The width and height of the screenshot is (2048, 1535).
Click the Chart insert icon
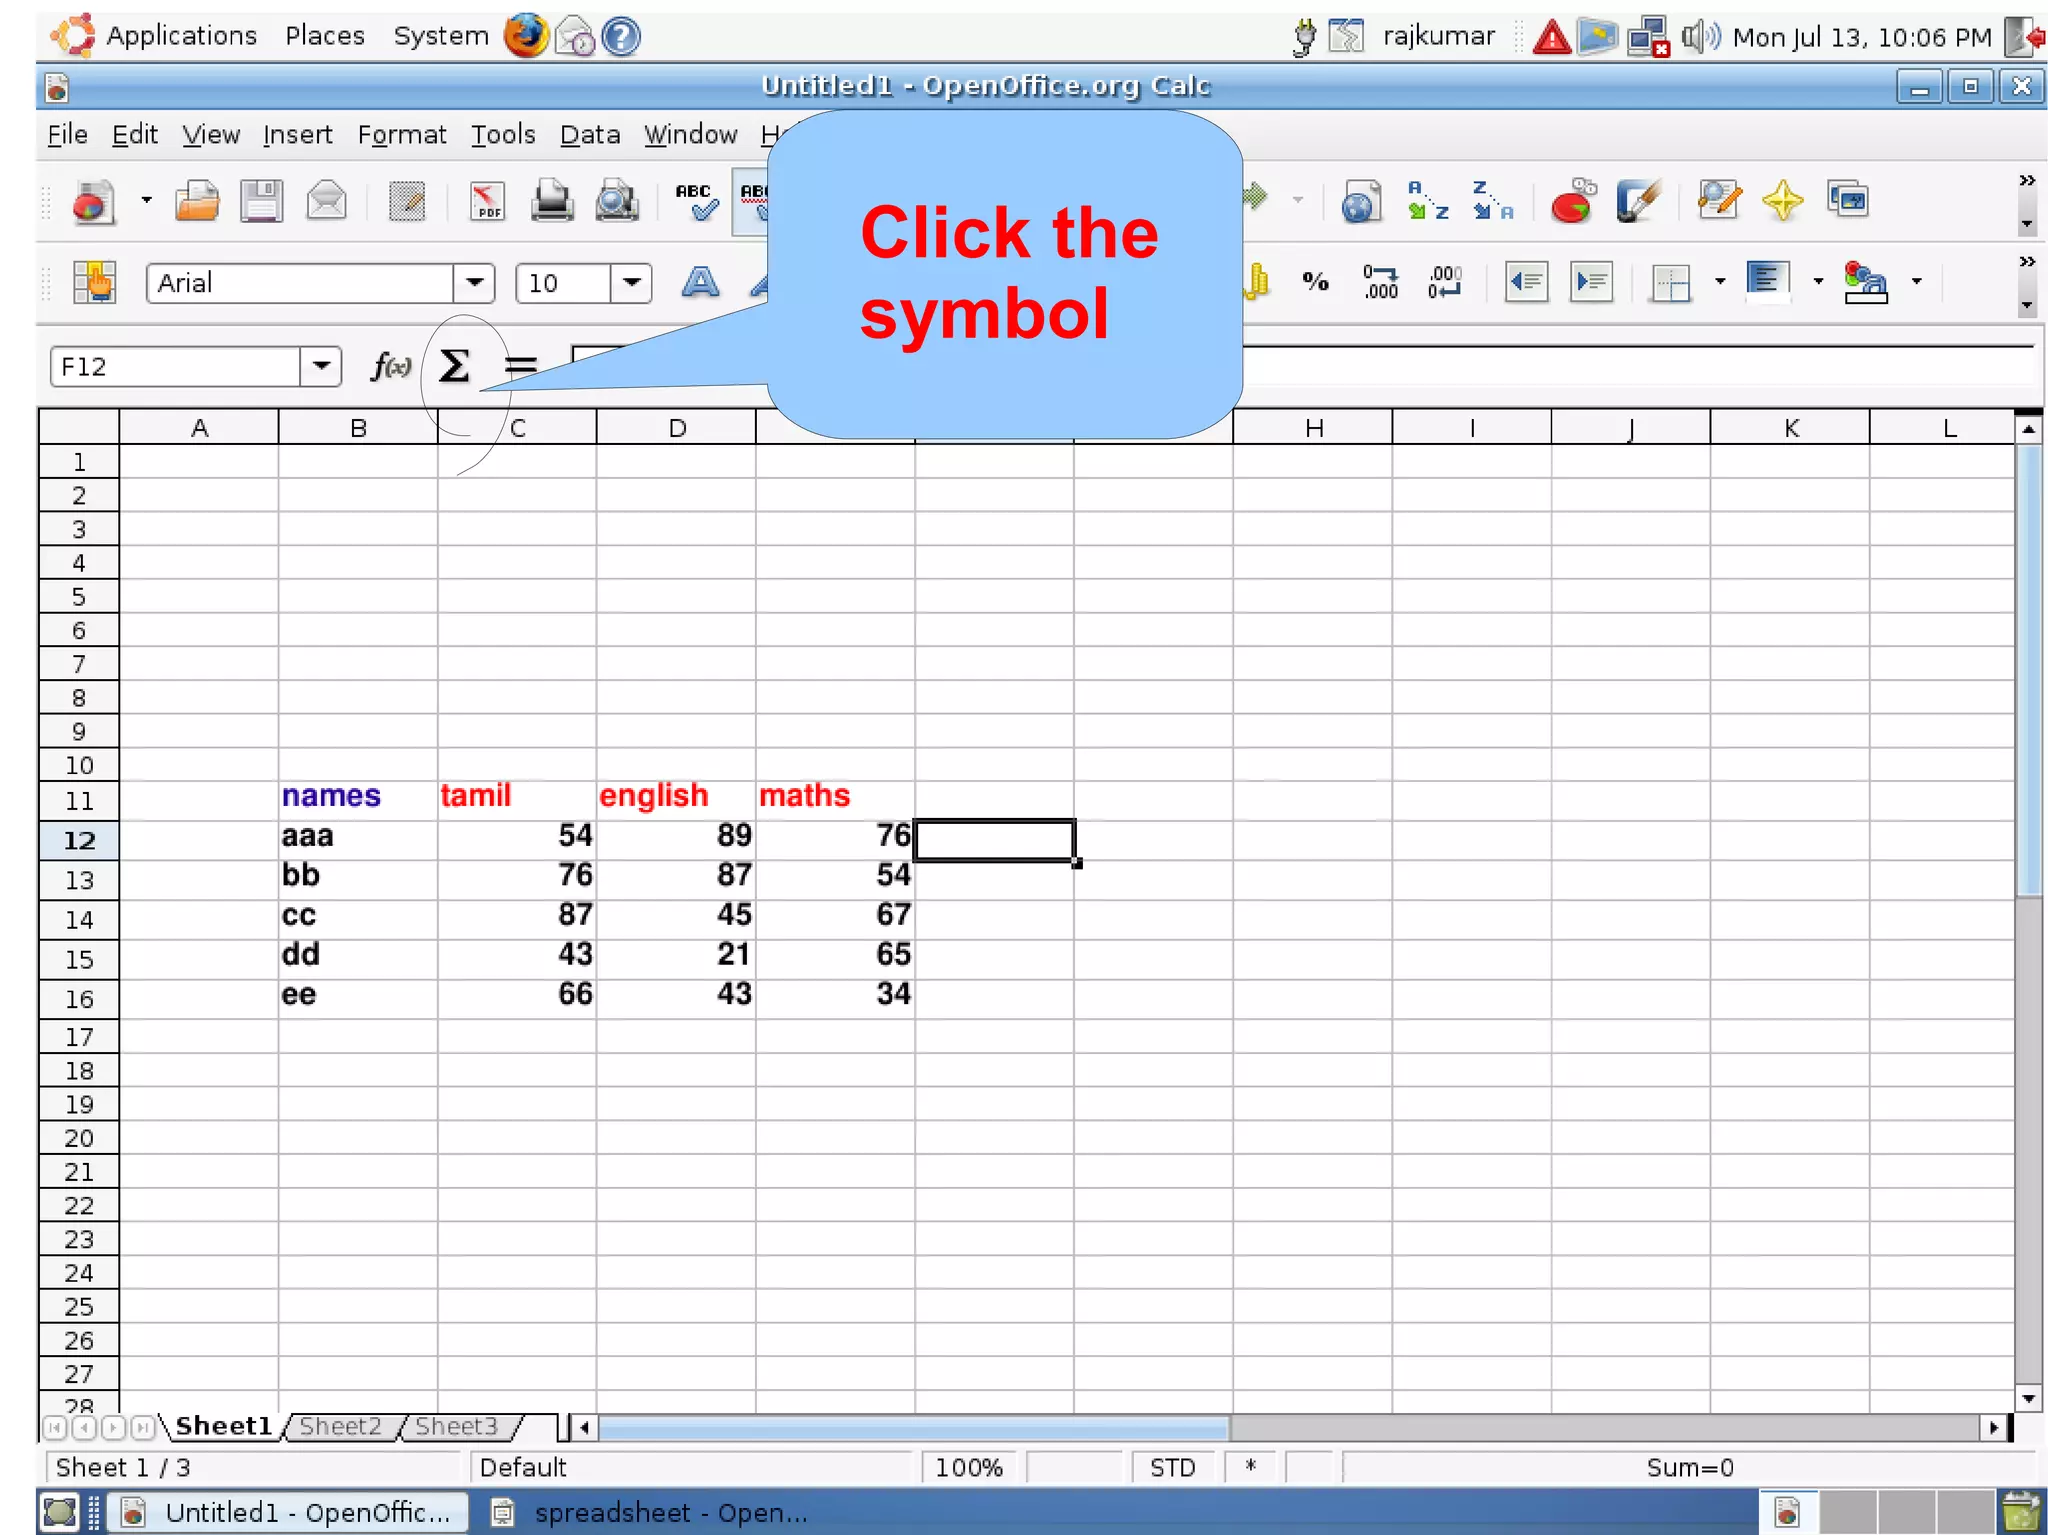[1571, 201]
